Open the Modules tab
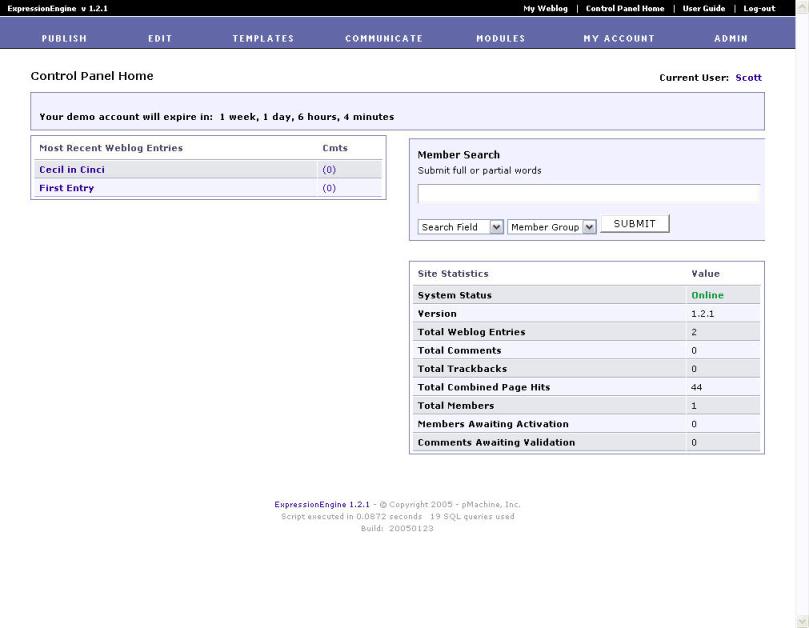The image size is (809, 628). tap(500, 38)
